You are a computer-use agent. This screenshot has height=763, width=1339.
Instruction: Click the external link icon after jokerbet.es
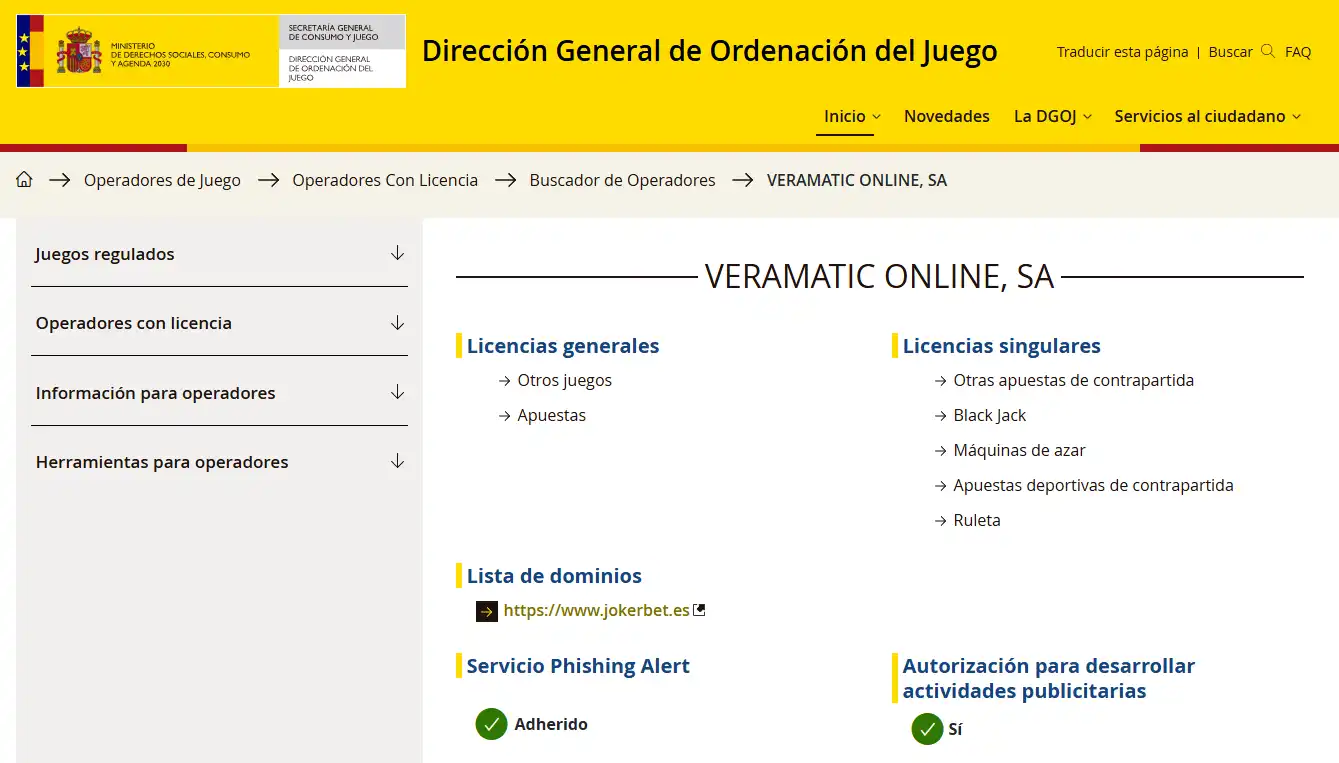pos(699,609)
